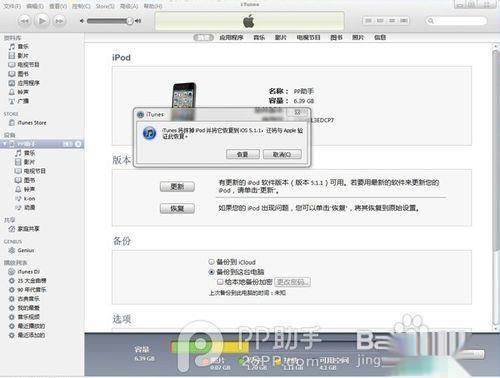Click the 更新 update button
The width and height of the screenshot is (500, 378).
coord(177,186)
